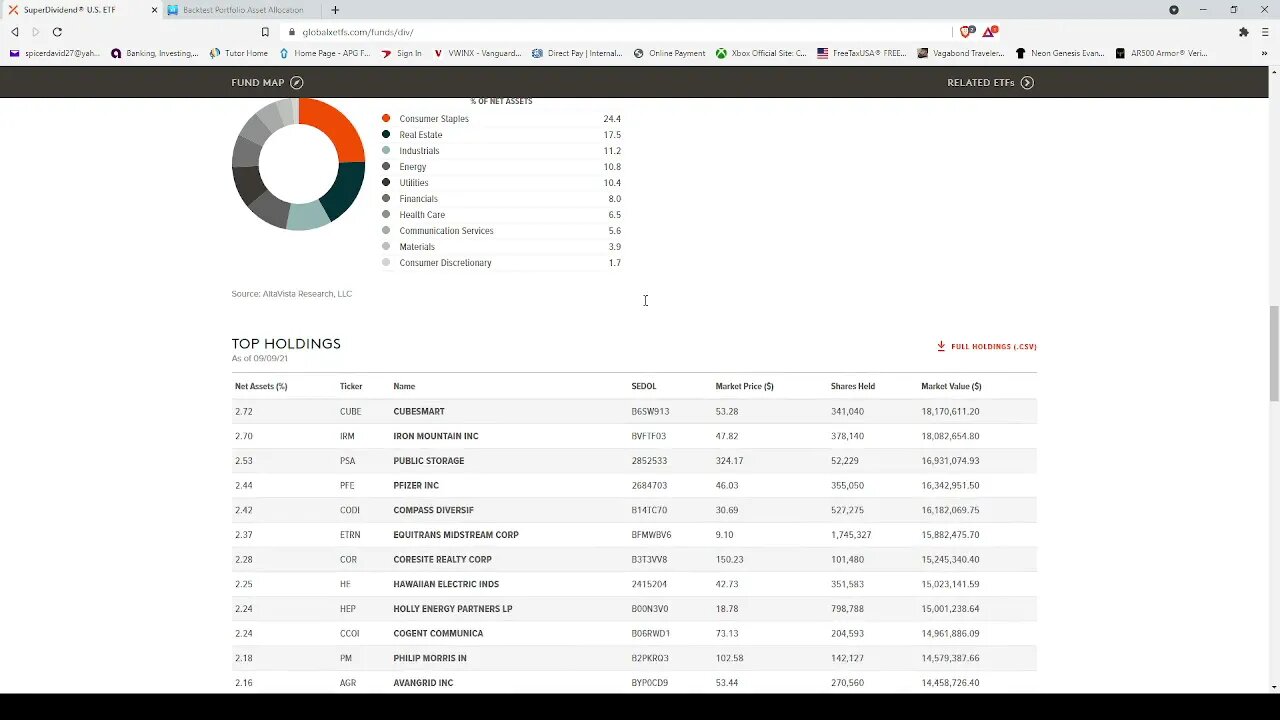Open the Vagabond Traveler bookmark
The width and height of the screenshot is (1280, 720).
(x=961, y=53)
